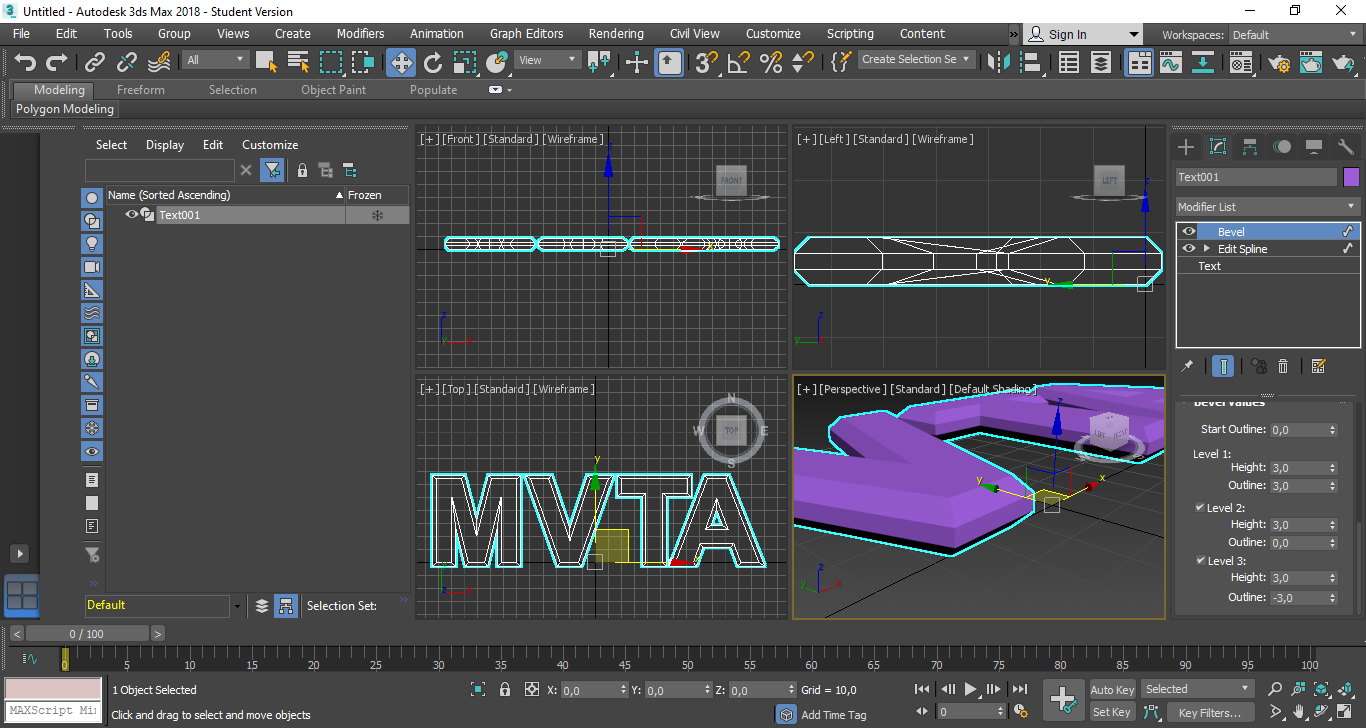Toggle Edit Spline modifier eye visibility
Screen dimensions: 1366x728
[1189, 249]
